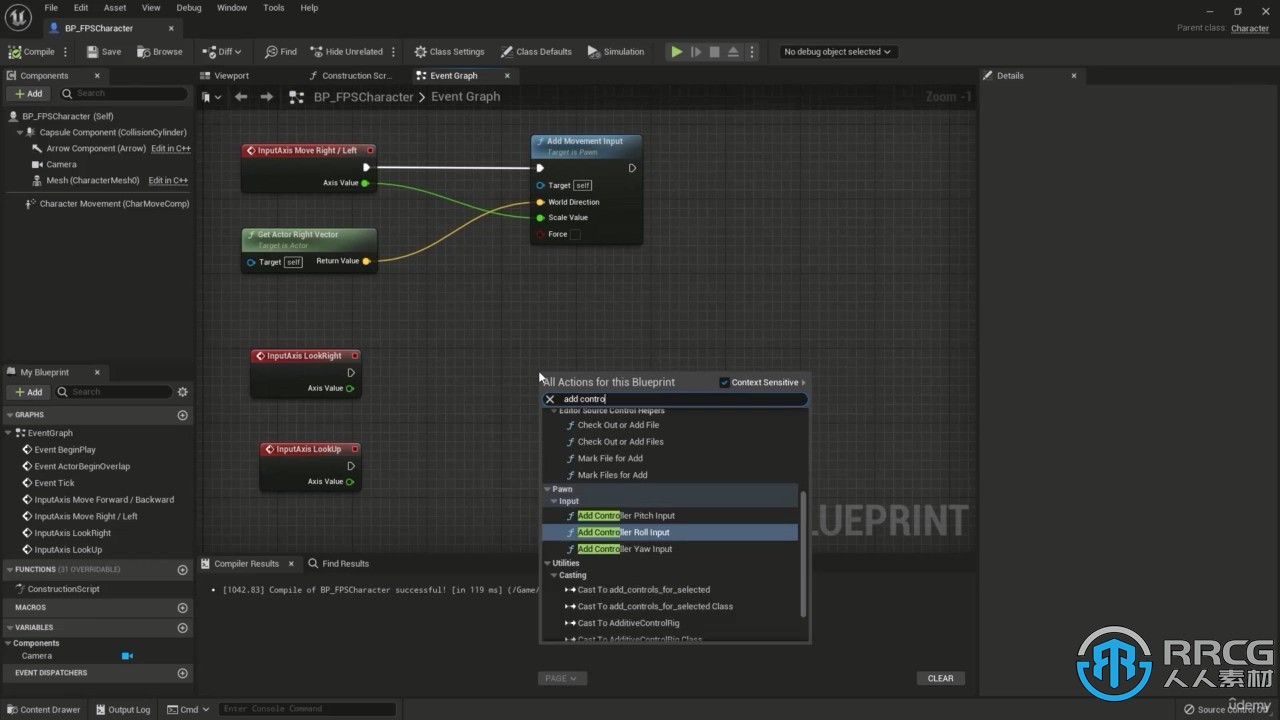Select Character Movement component
This screenshot has width=1280, height=720.
pyautogui.click(x=114, y=204)
